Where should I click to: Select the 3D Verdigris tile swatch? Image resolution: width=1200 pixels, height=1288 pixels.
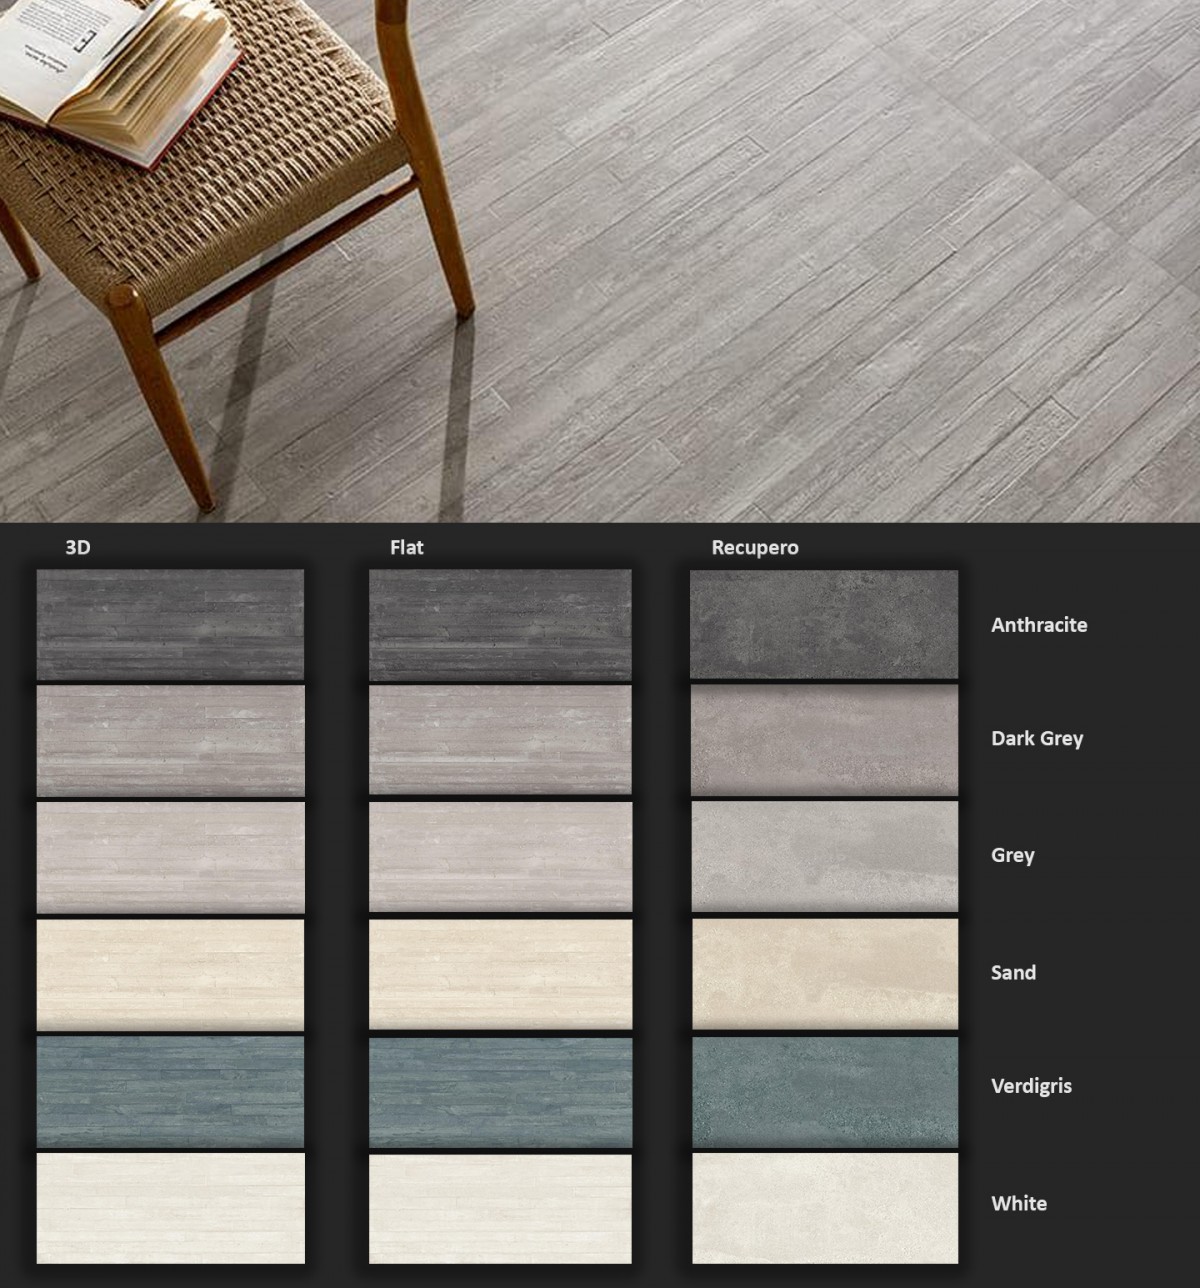pyautogui.click(x=170, y=1091)
